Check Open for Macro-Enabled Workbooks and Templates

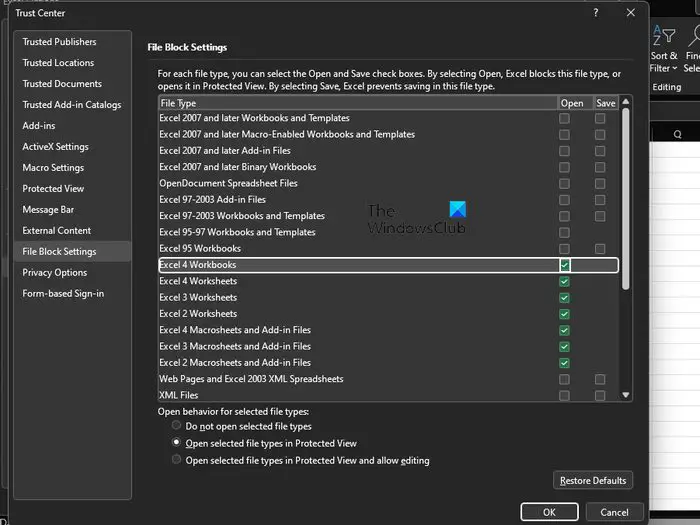pyautogui.click(x=564, y=134)
